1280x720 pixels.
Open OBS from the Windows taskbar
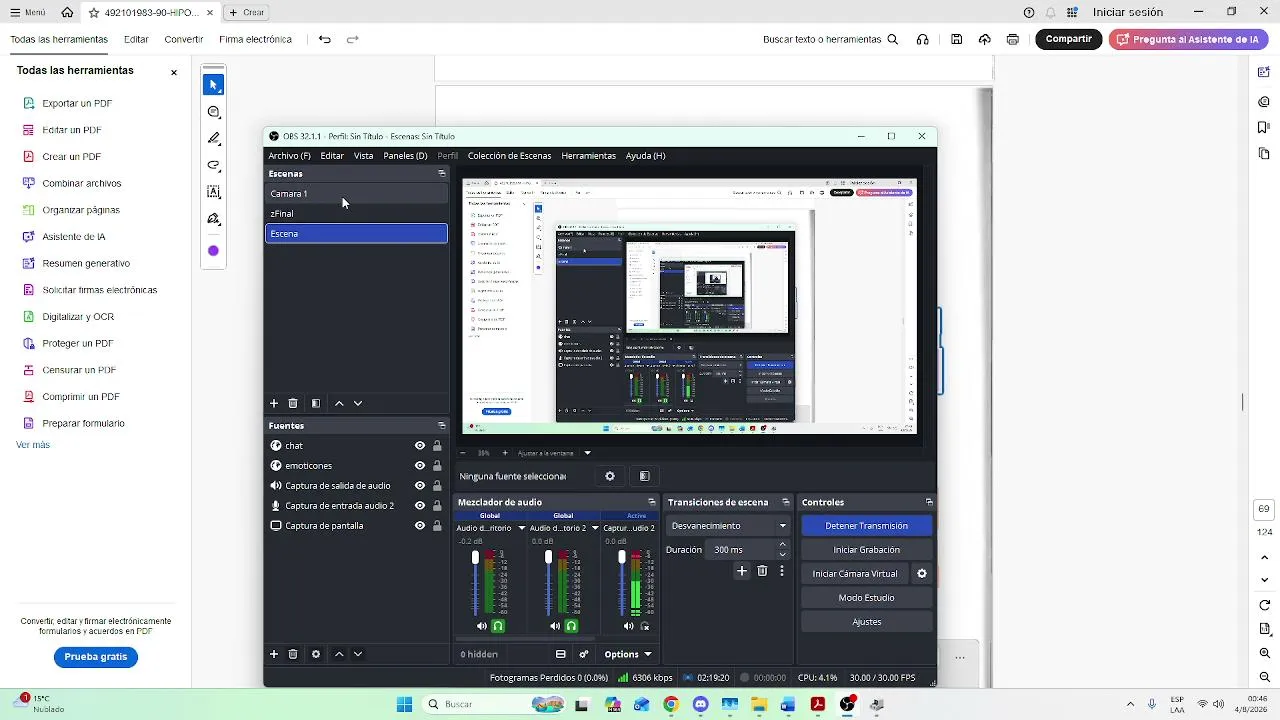pyautogui.click(x=848, y=704)
